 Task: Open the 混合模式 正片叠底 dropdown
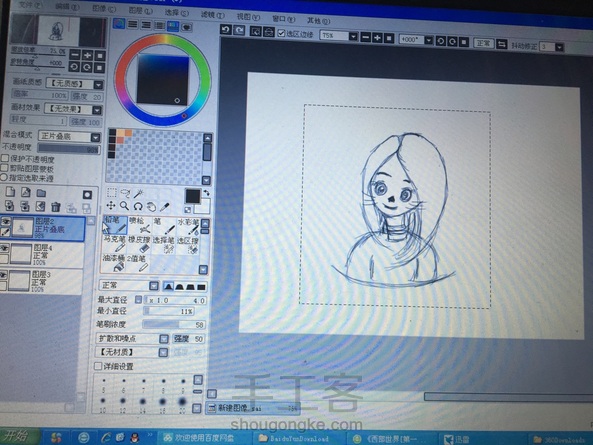click(69, 136)
